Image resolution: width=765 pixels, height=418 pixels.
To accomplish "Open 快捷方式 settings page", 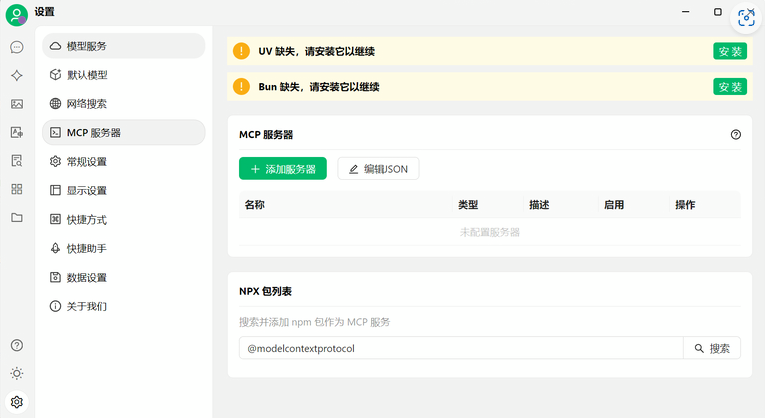I will [x=123, y=219].
